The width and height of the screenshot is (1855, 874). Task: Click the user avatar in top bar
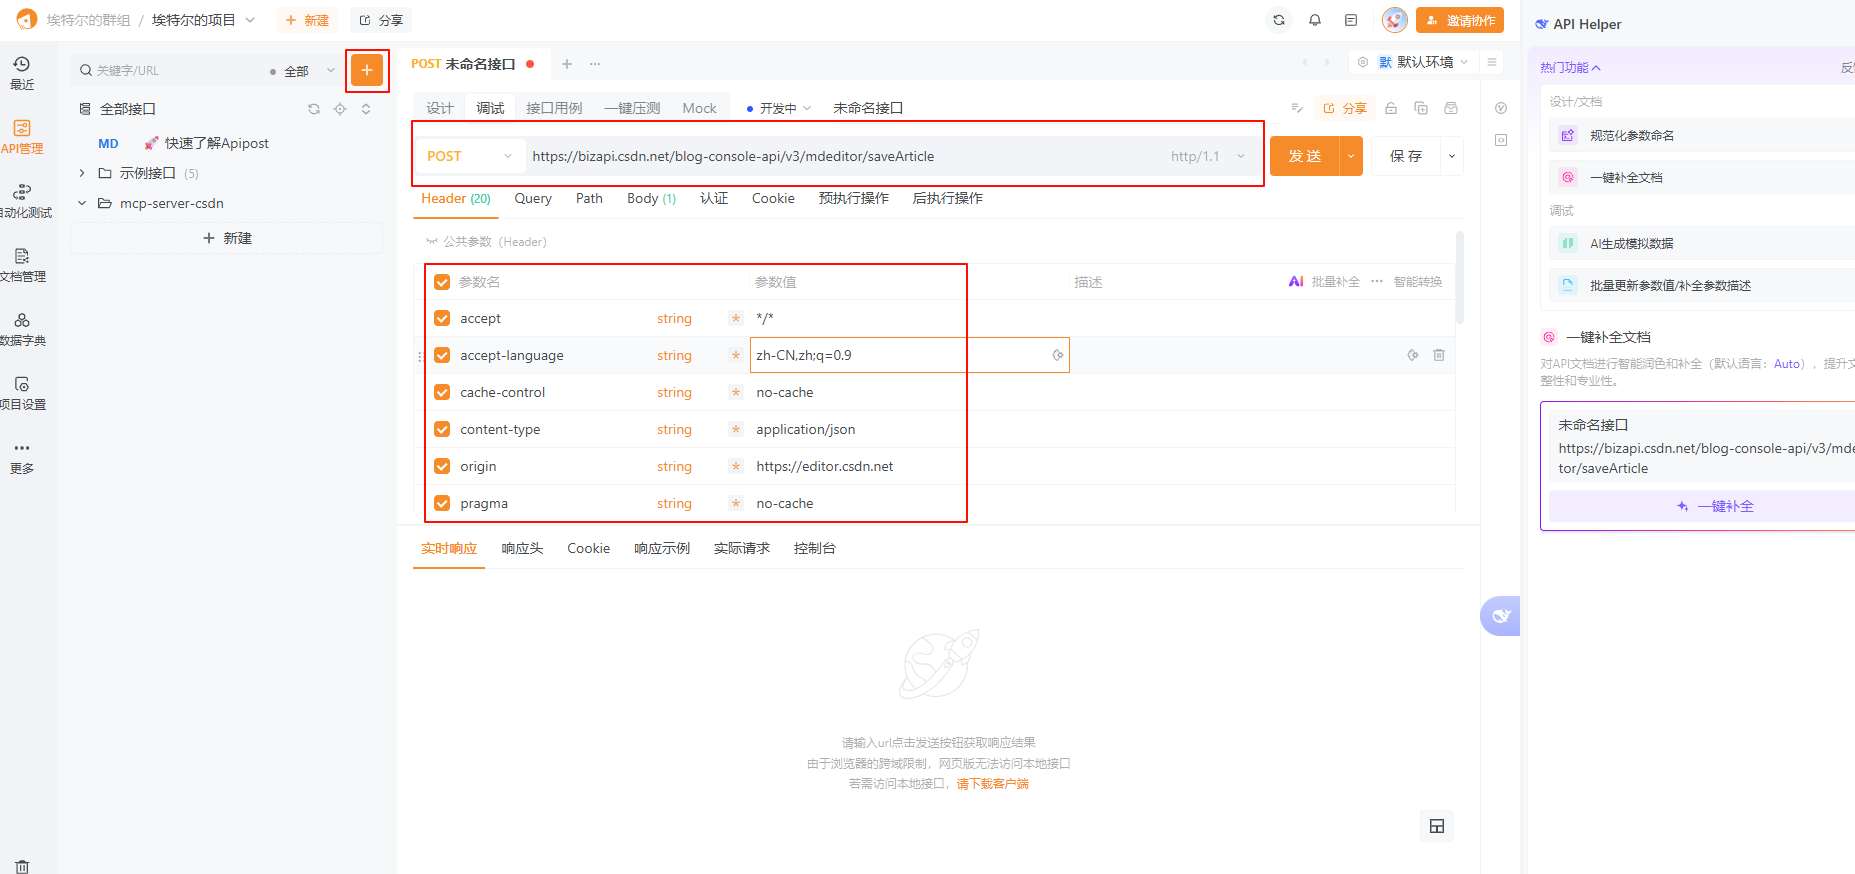tap(1395, 20)
